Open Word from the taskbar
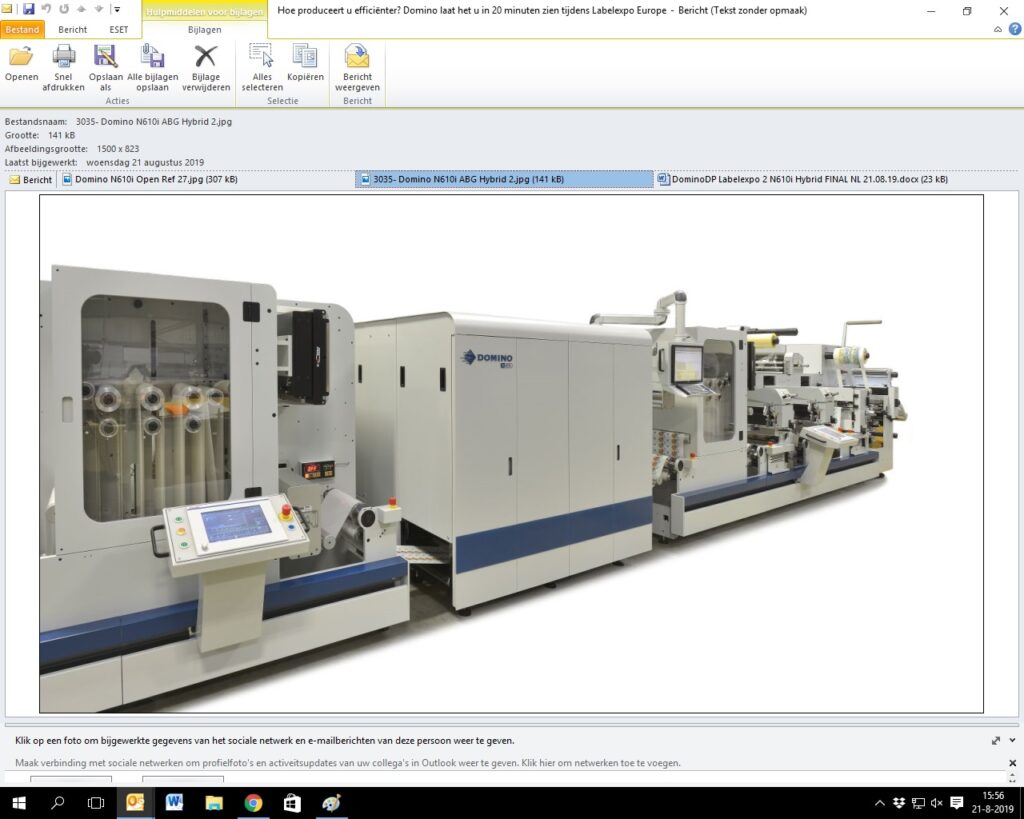The image size is (1024, 819). 174,803
